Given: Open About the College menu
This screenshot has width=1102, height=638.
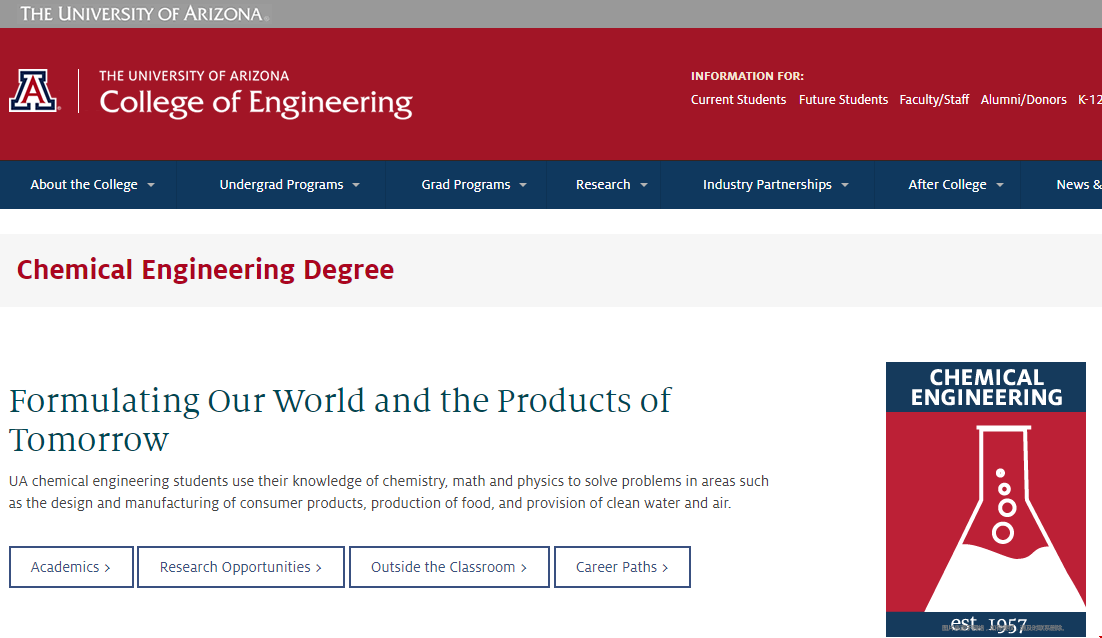Looking at the screenshot, I should (x=84, y=185).
